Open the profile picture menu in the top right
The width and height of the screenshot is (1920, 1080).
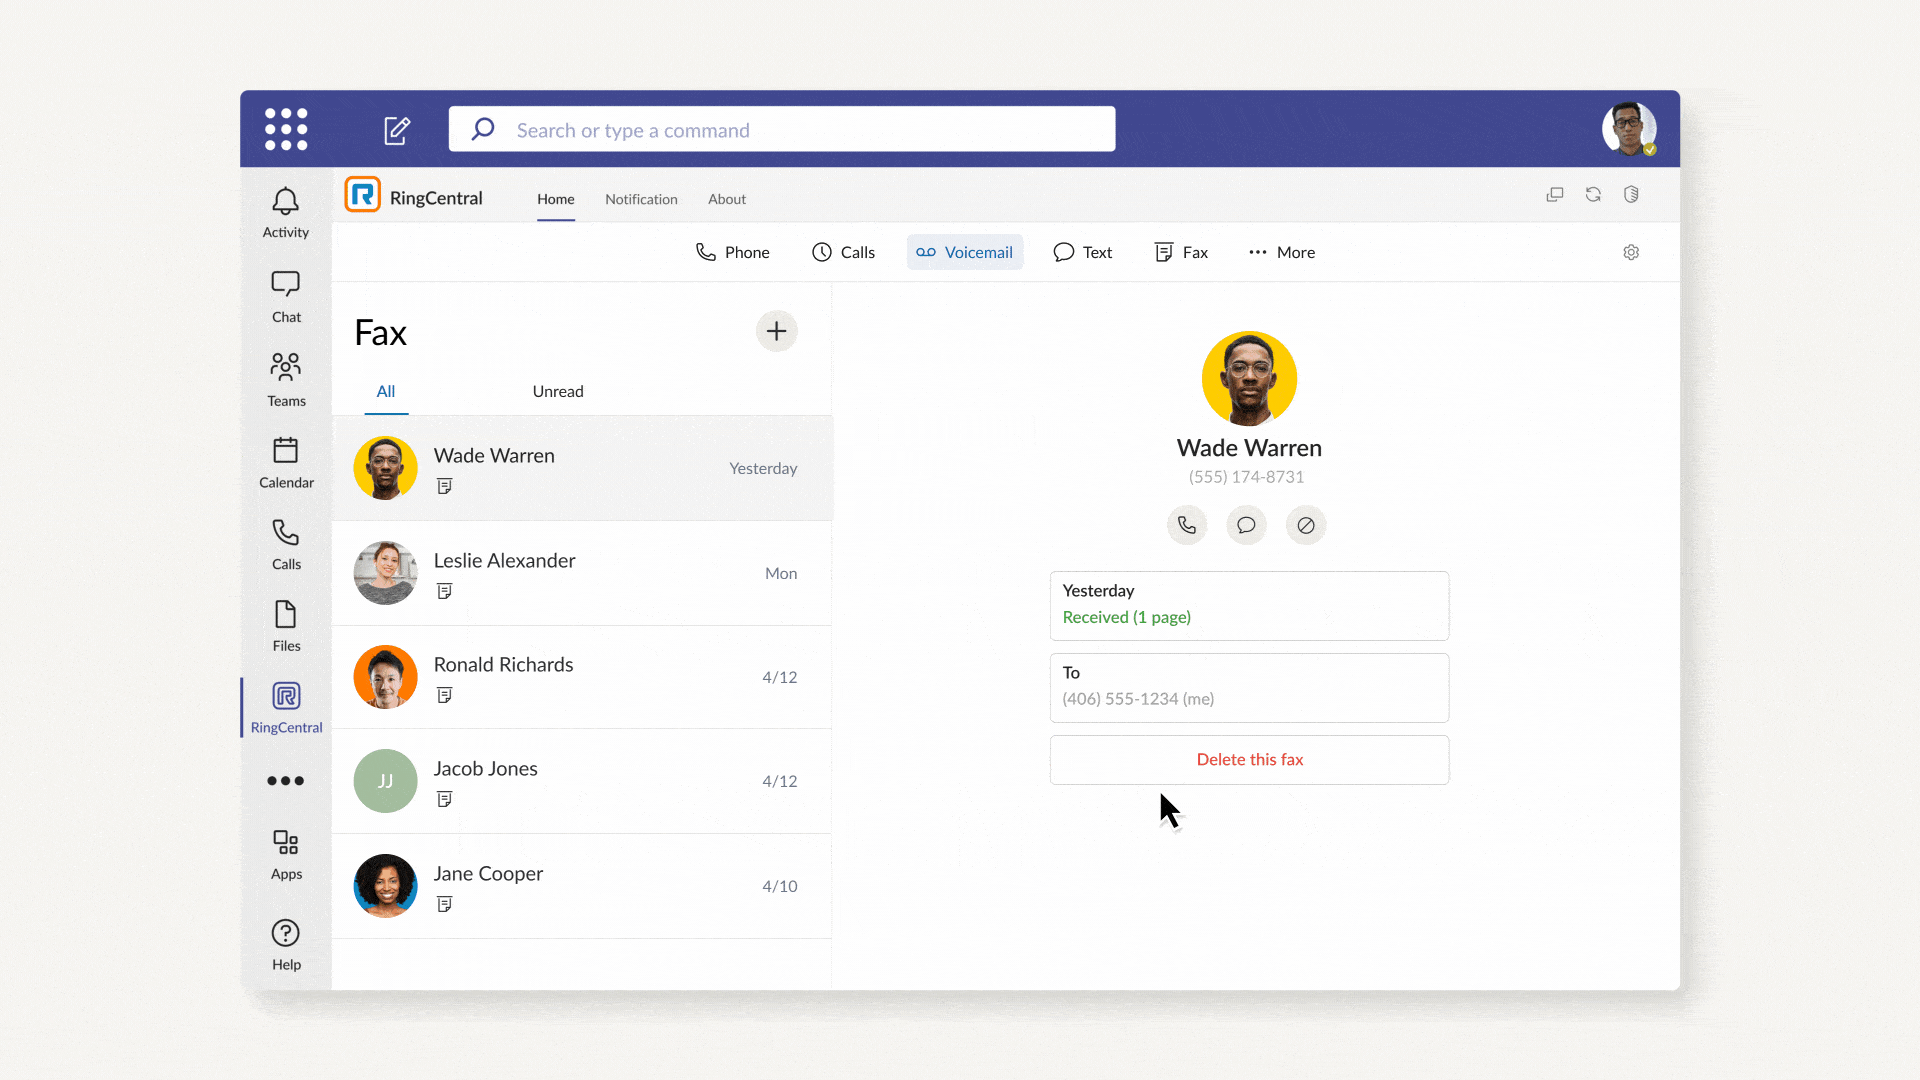tap(1628, 129)
